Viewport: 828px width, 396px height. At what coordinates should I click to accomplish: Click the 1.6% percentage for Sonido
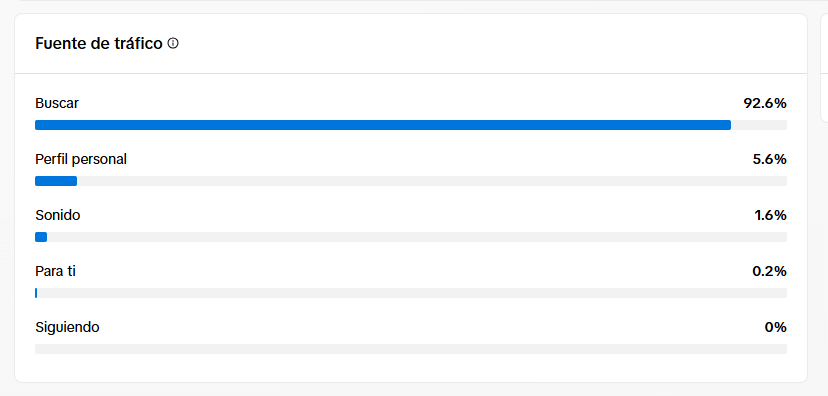pos(770,215)
